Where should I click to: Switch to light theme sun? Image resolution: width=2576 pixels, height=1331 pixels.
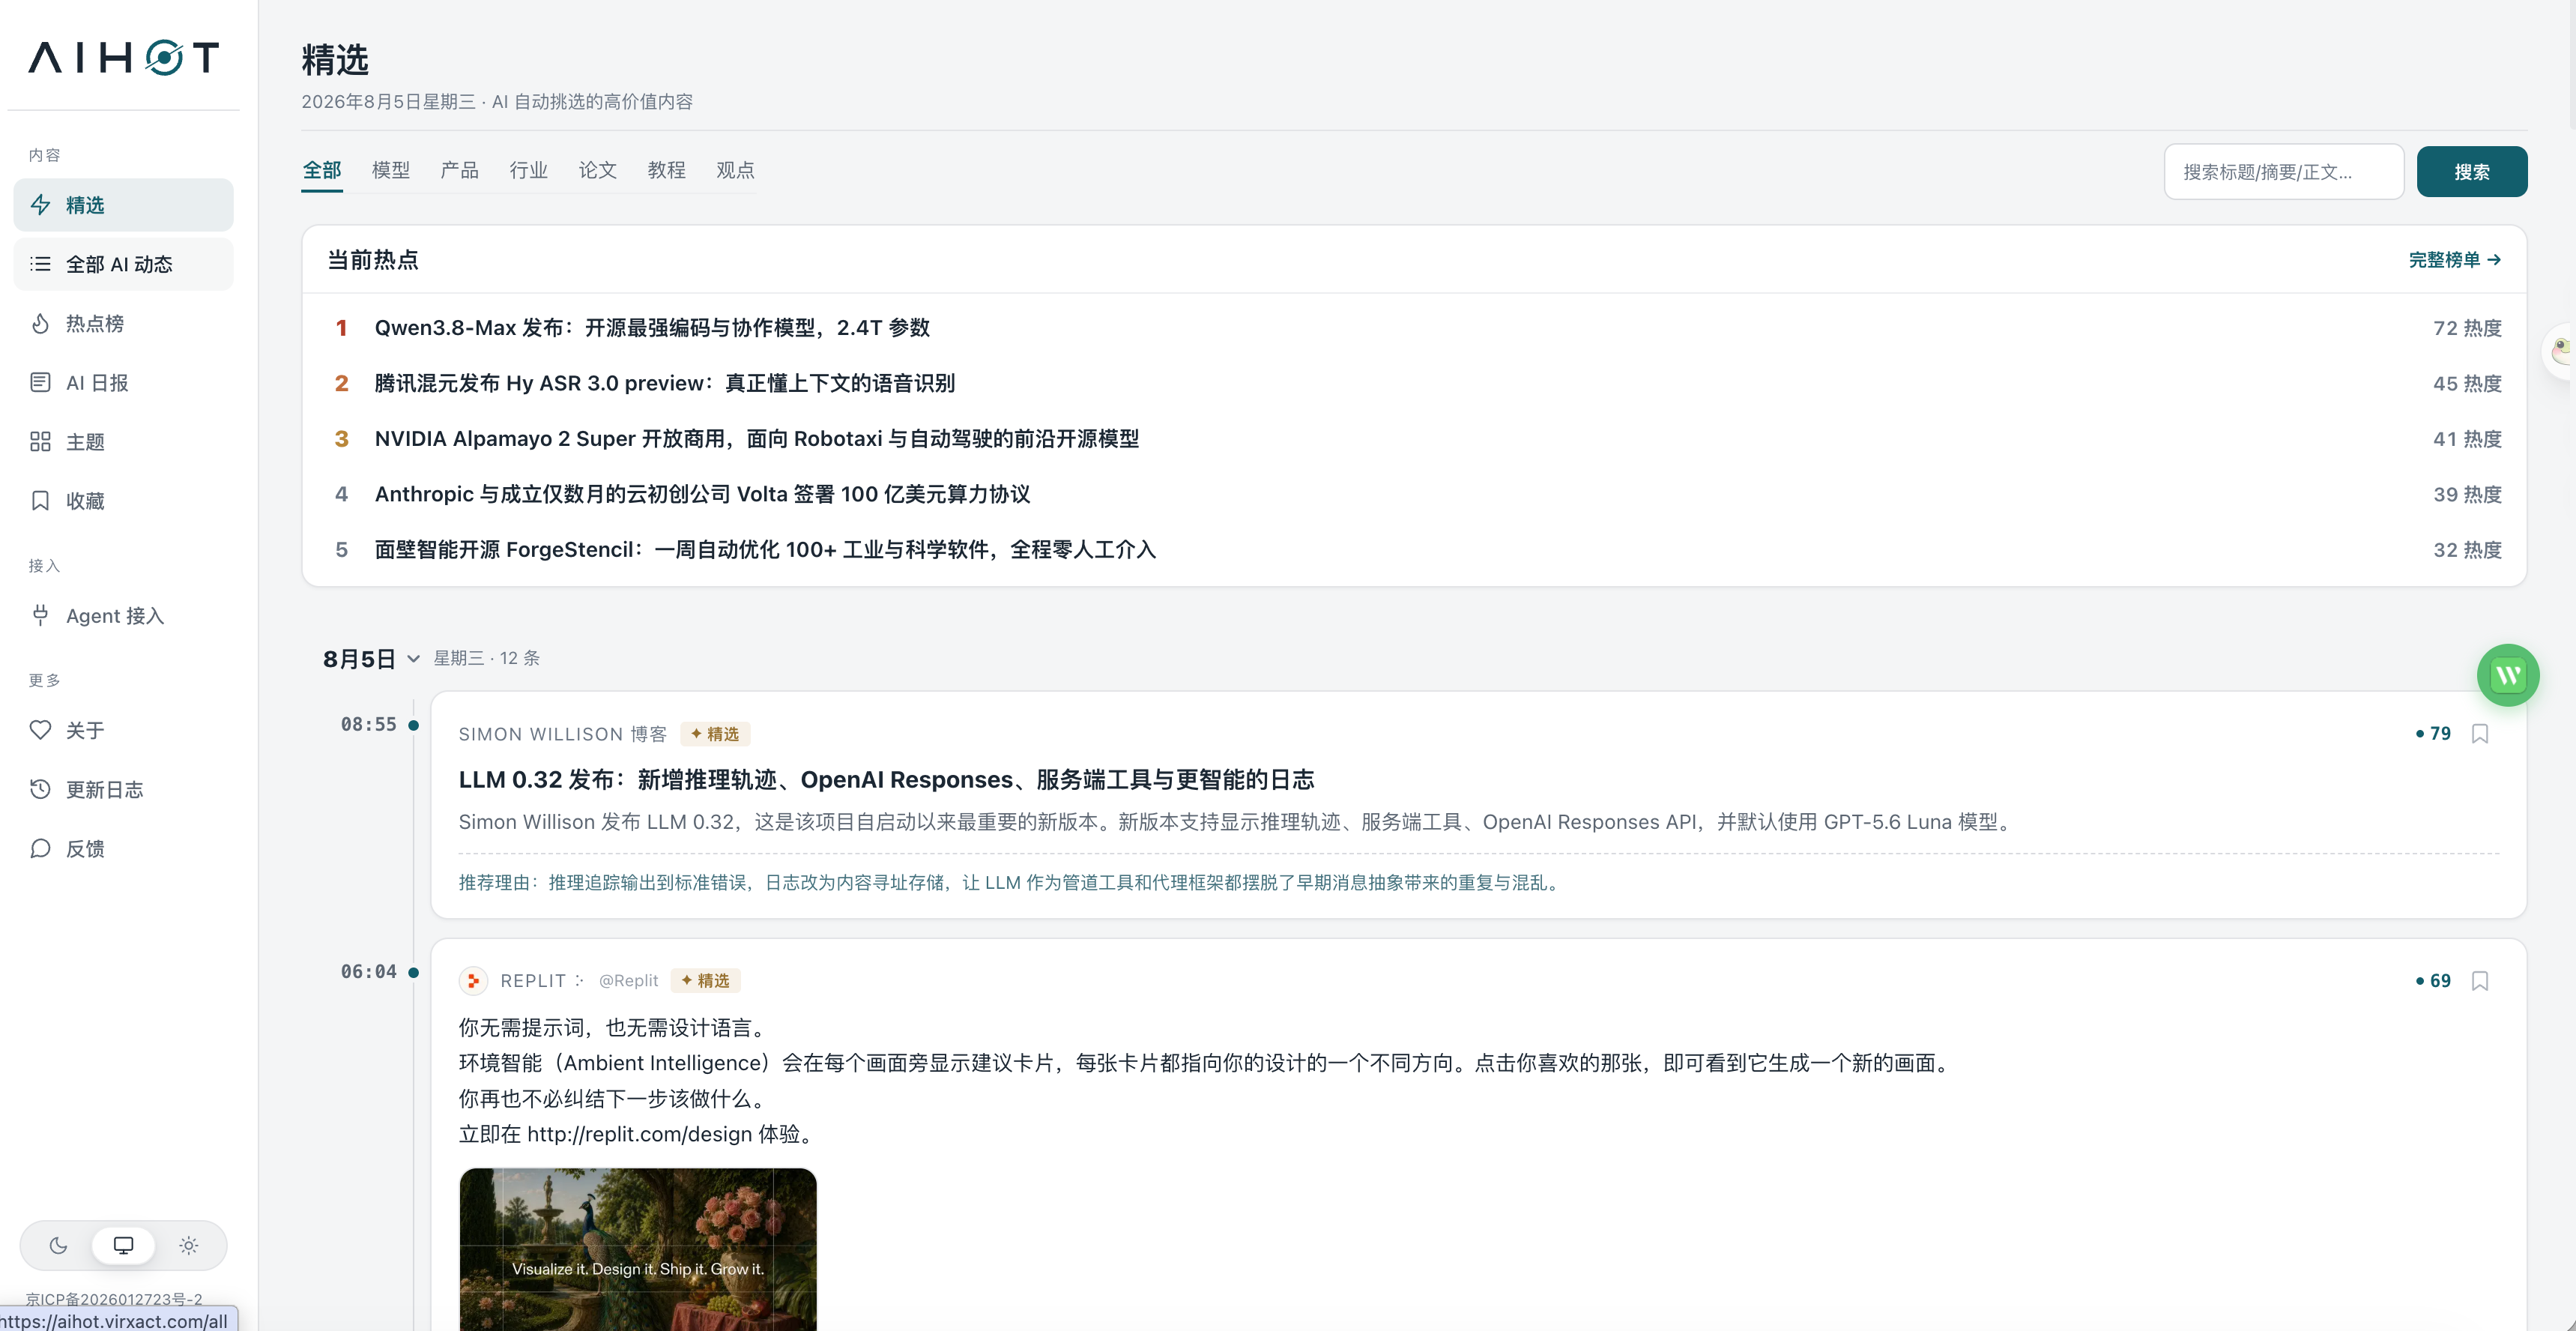189,1245
